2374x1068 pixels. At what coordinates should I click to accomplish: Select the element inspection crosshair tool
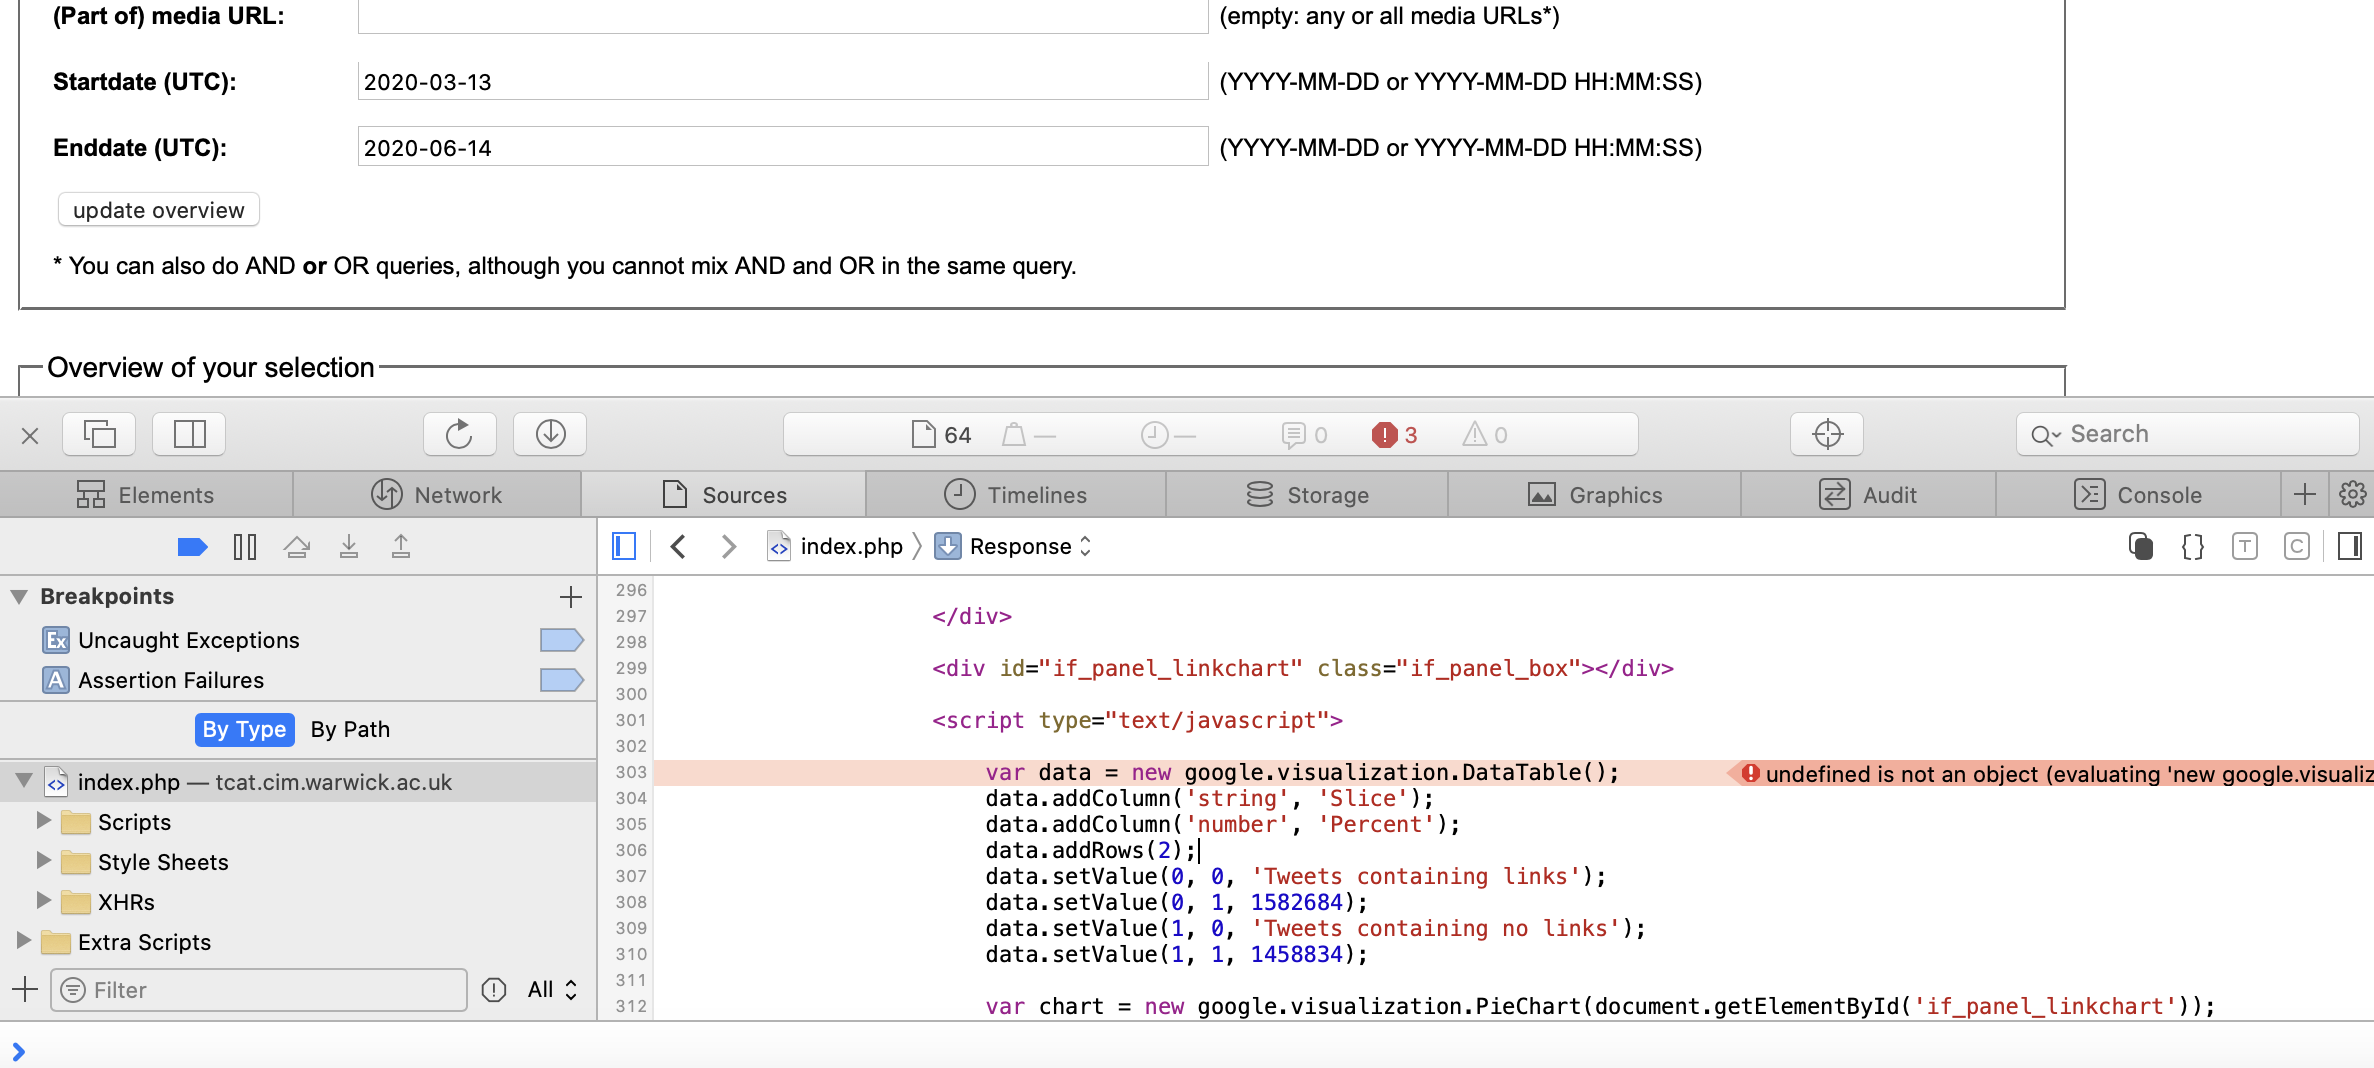click(x=1826, y=433)
